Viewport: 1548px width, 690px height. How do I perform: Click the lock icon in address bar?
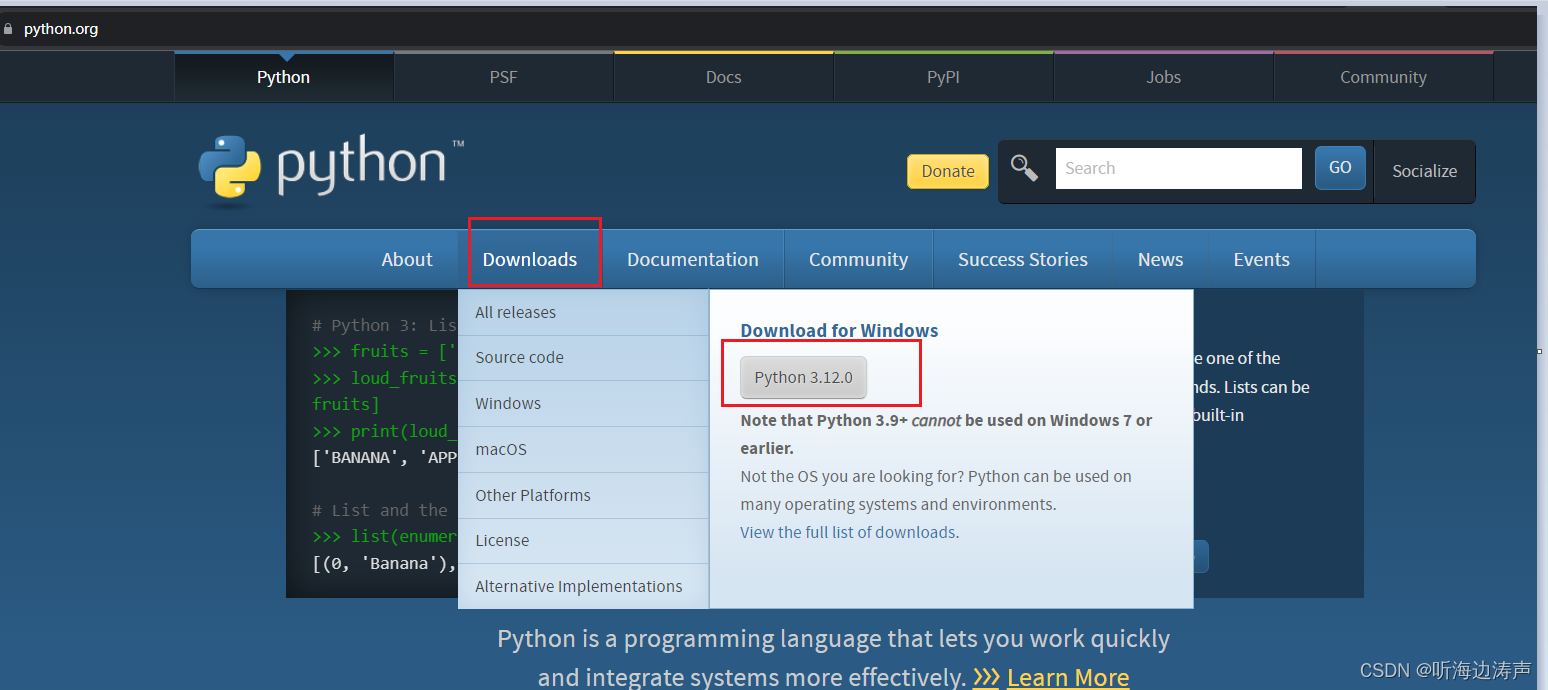(x=9, y=29)
